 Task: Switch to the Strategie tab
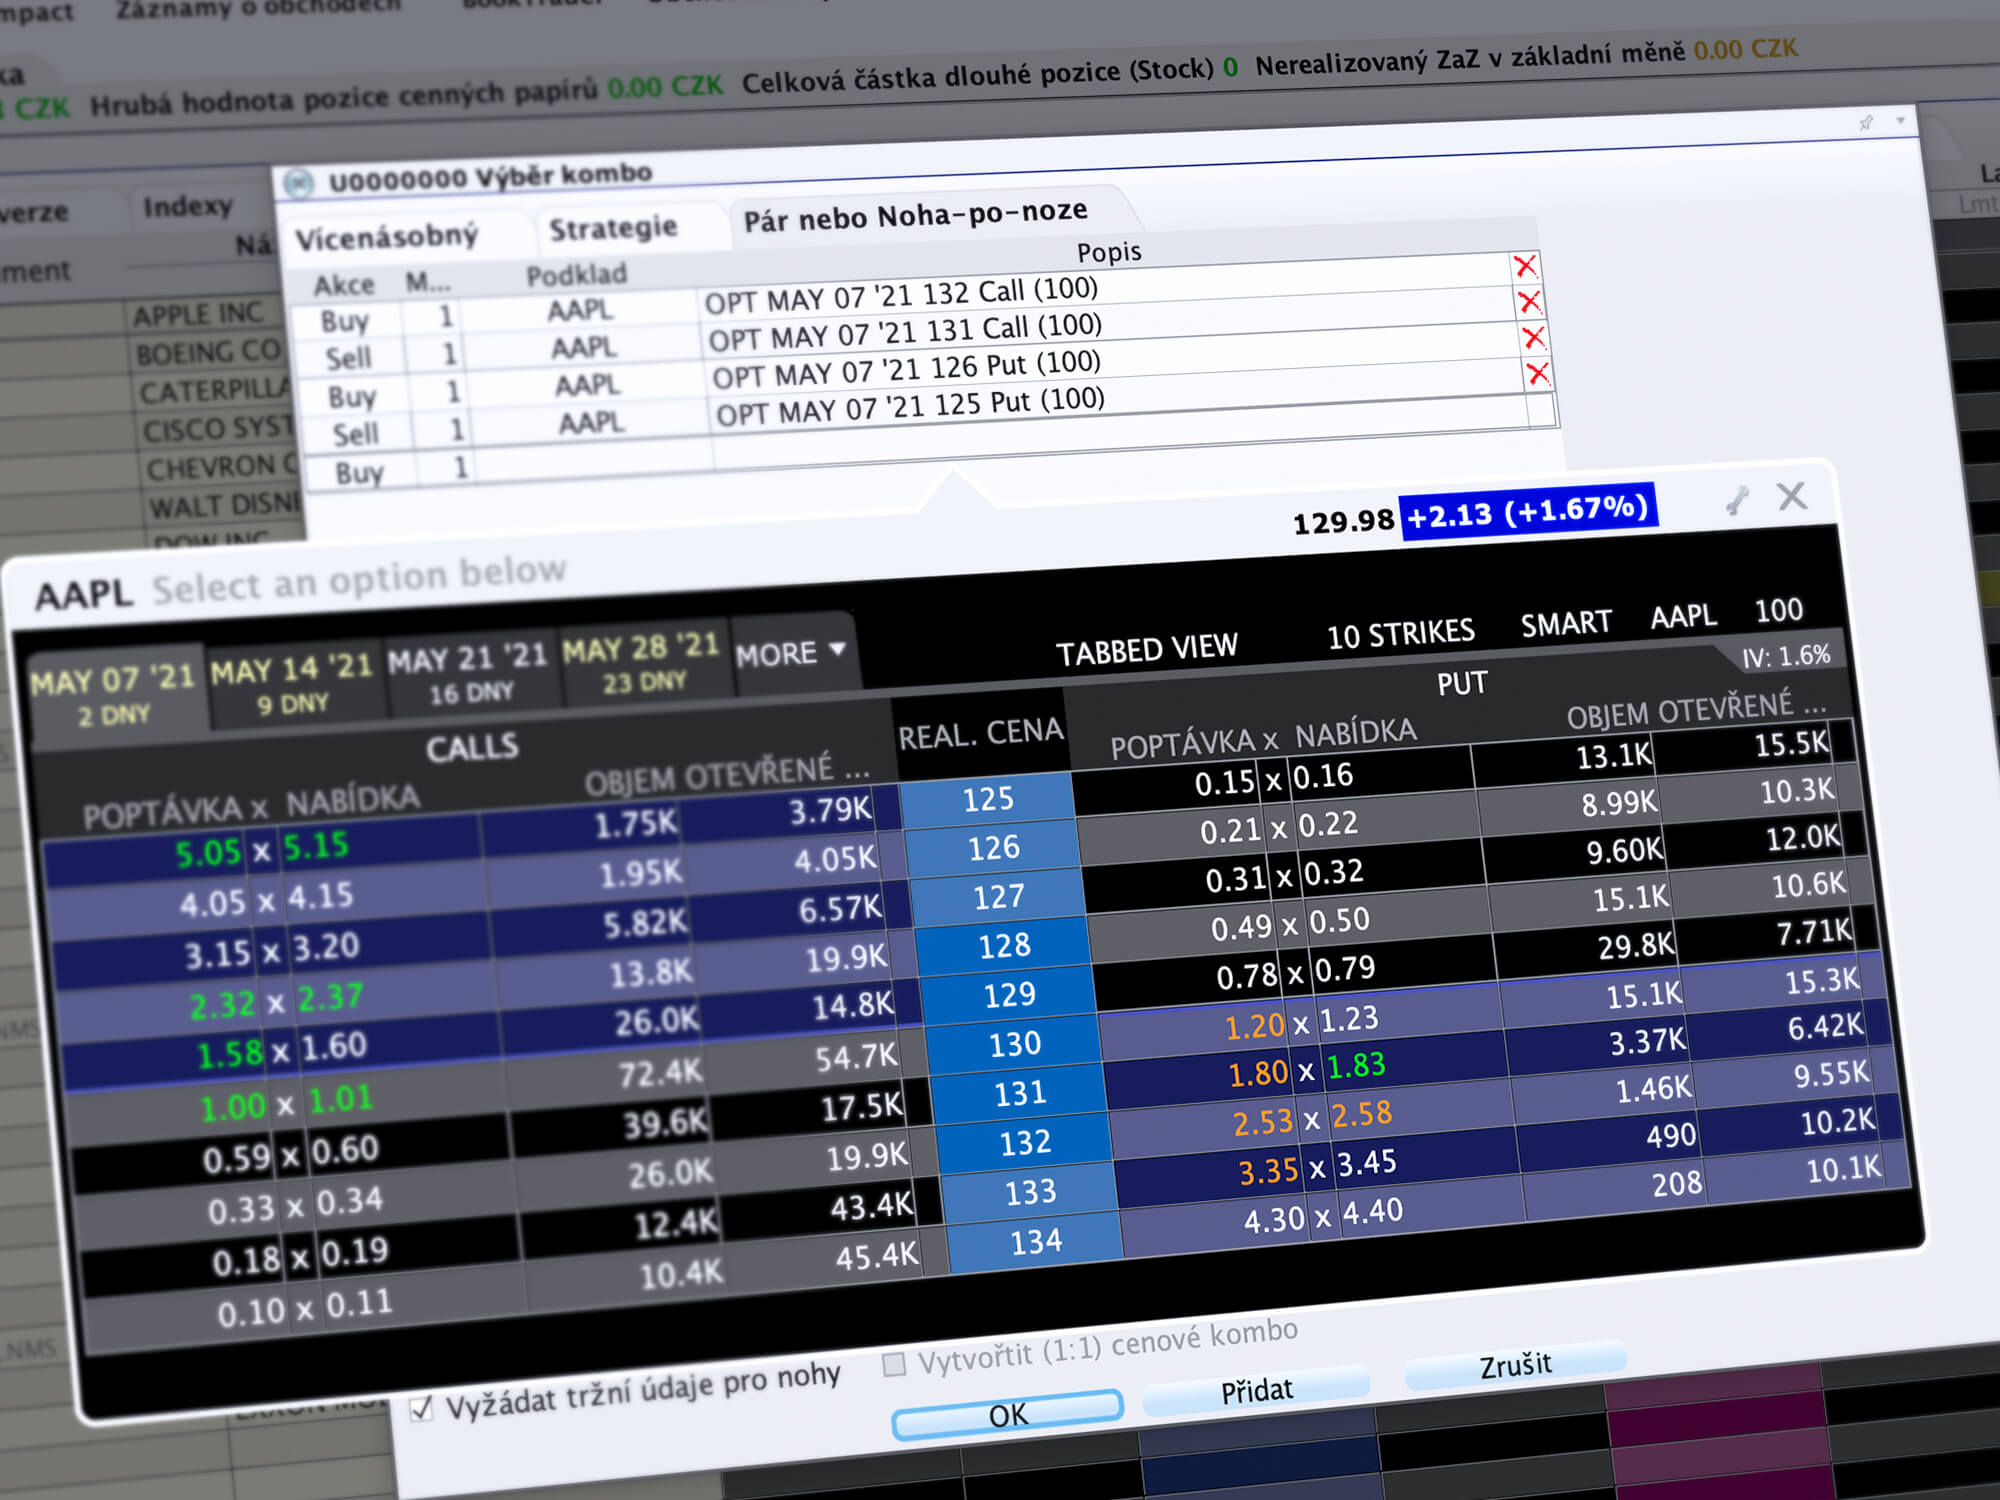pos(613,228)
